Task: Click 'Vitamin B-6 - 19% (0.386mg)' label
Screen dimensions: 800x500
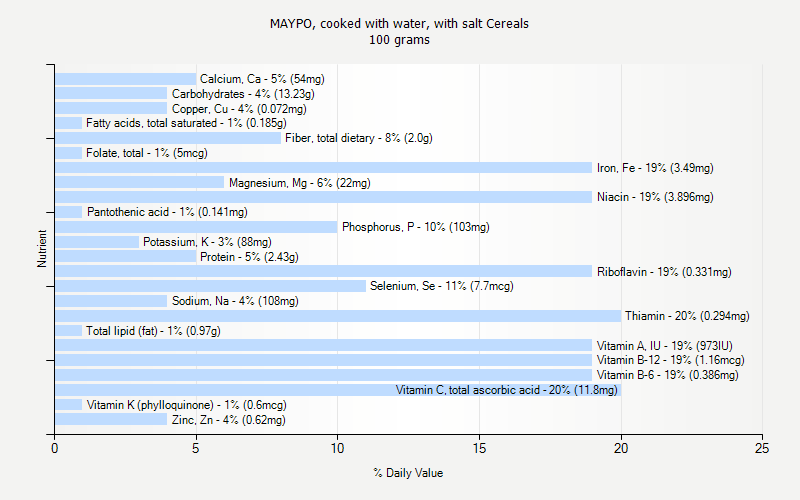Action: (x=667, y=375)
